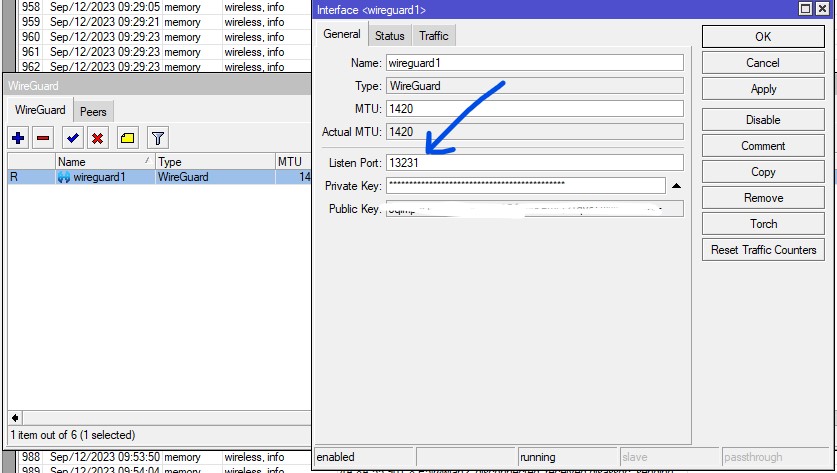
Task: Click '1 item out of 6' status text
Action: click(73, 435)
